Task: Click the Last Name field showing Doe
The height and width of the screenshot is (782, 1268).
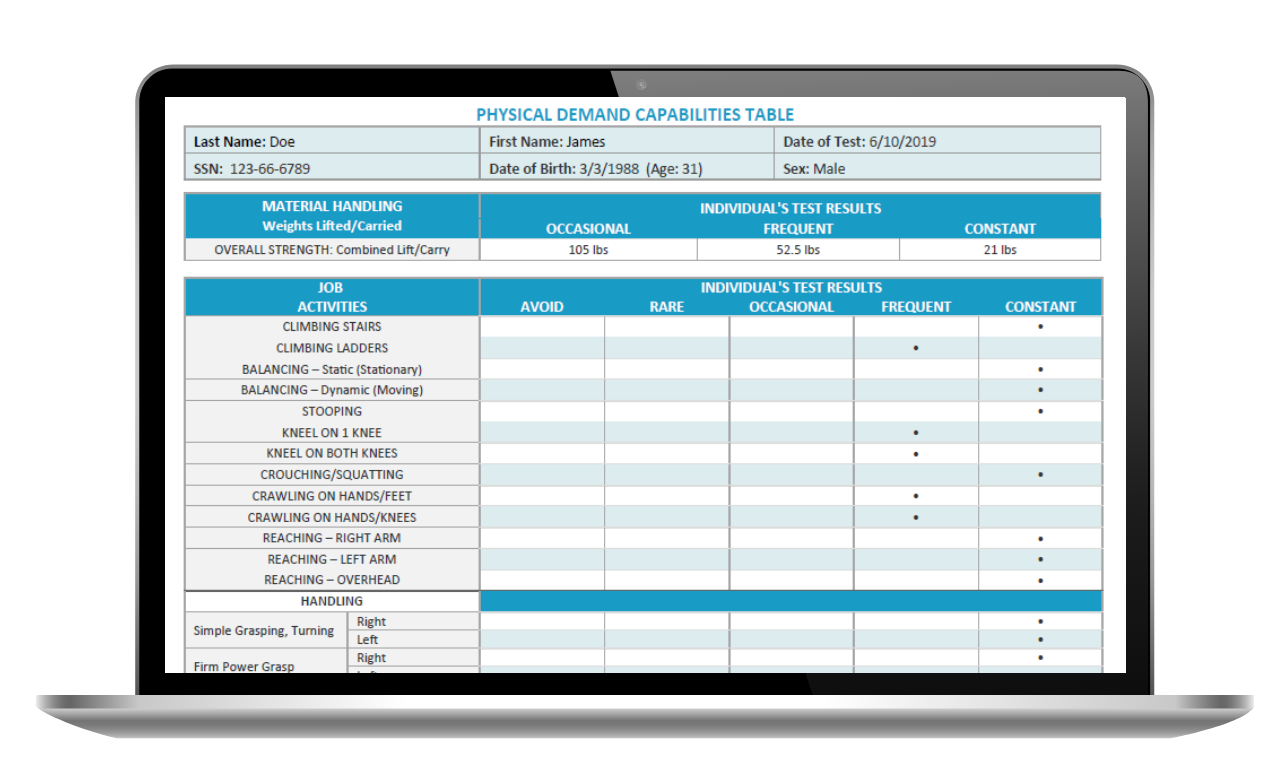Action: click(x=331, y=142)
